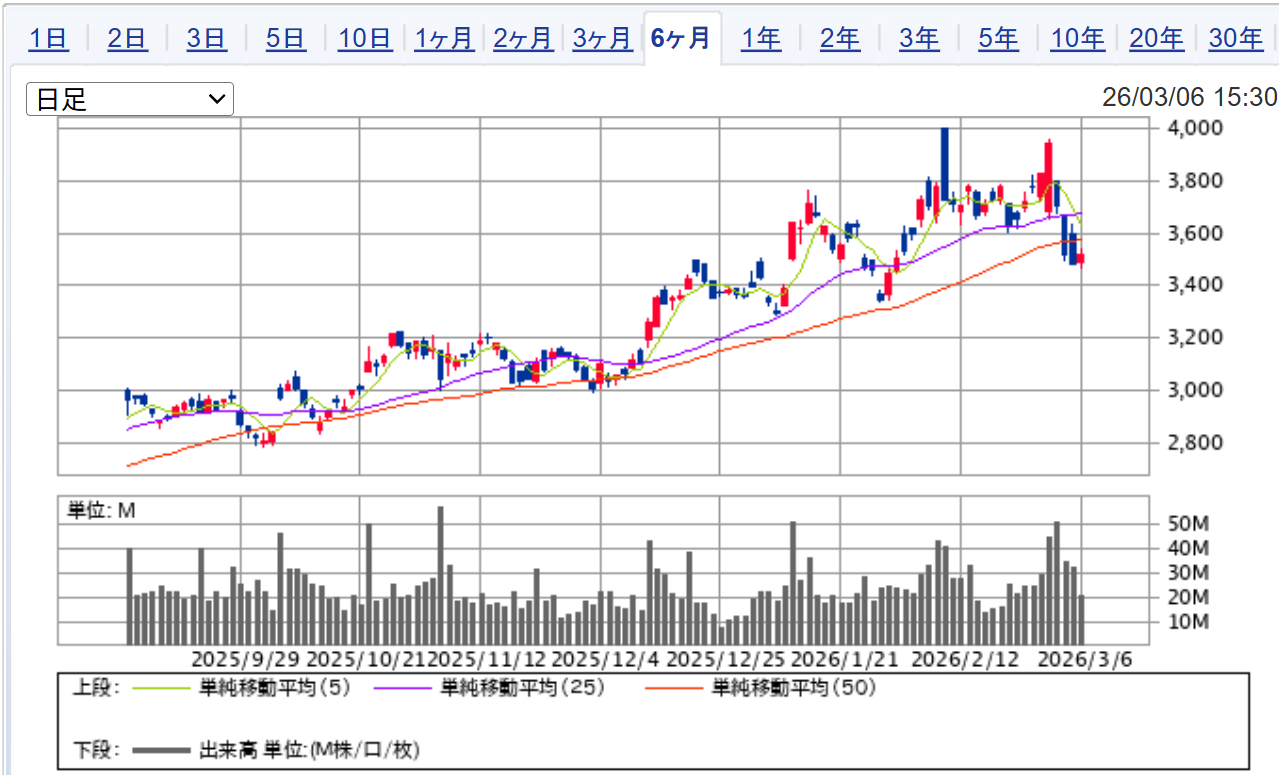Click the 単位: M volume unit label
The image size is (1279, 775).
pyautogui.click(x=101, y=510)
